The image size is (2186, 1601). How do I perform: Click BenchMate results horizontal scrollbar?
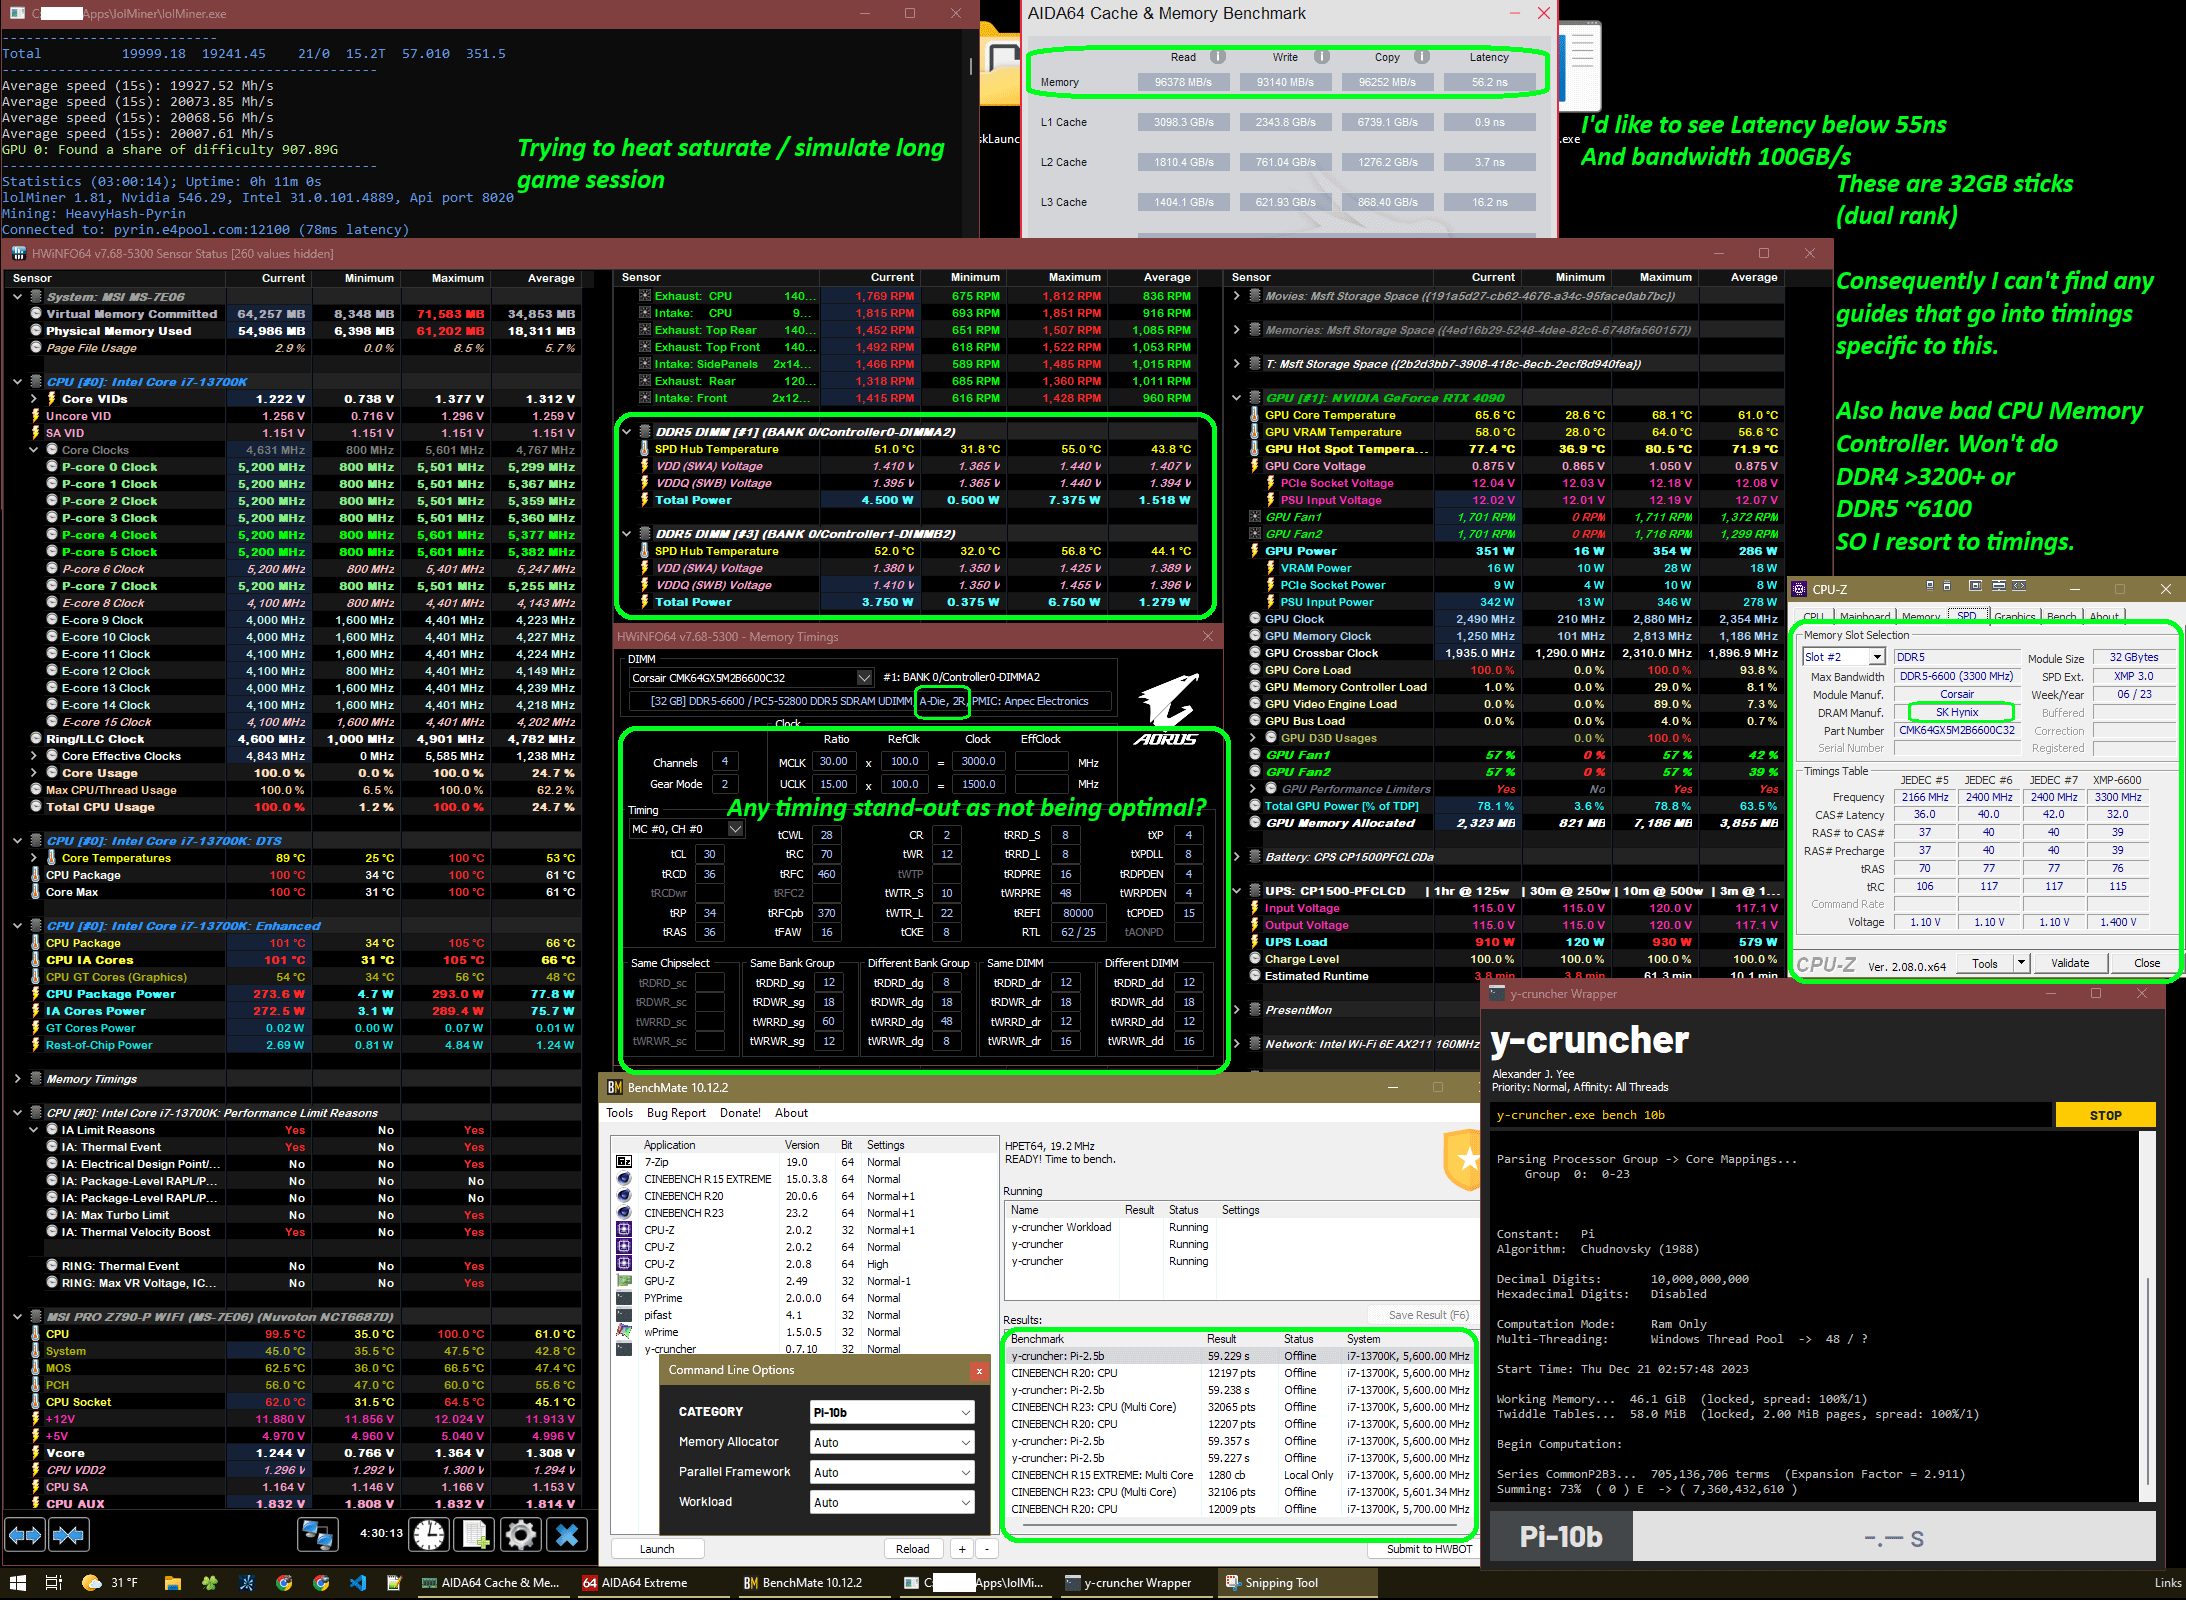tap(1239, 1527)
